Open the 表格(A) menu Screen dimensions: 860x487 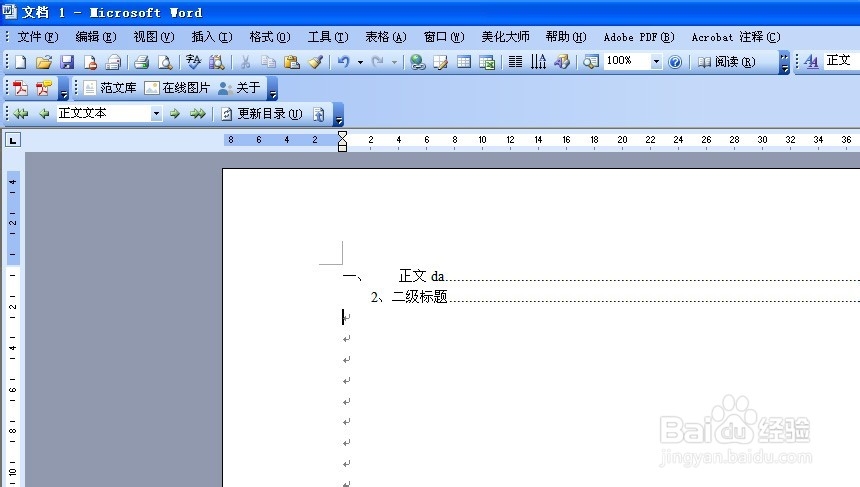pyautogui.click(x=386, y=37)
